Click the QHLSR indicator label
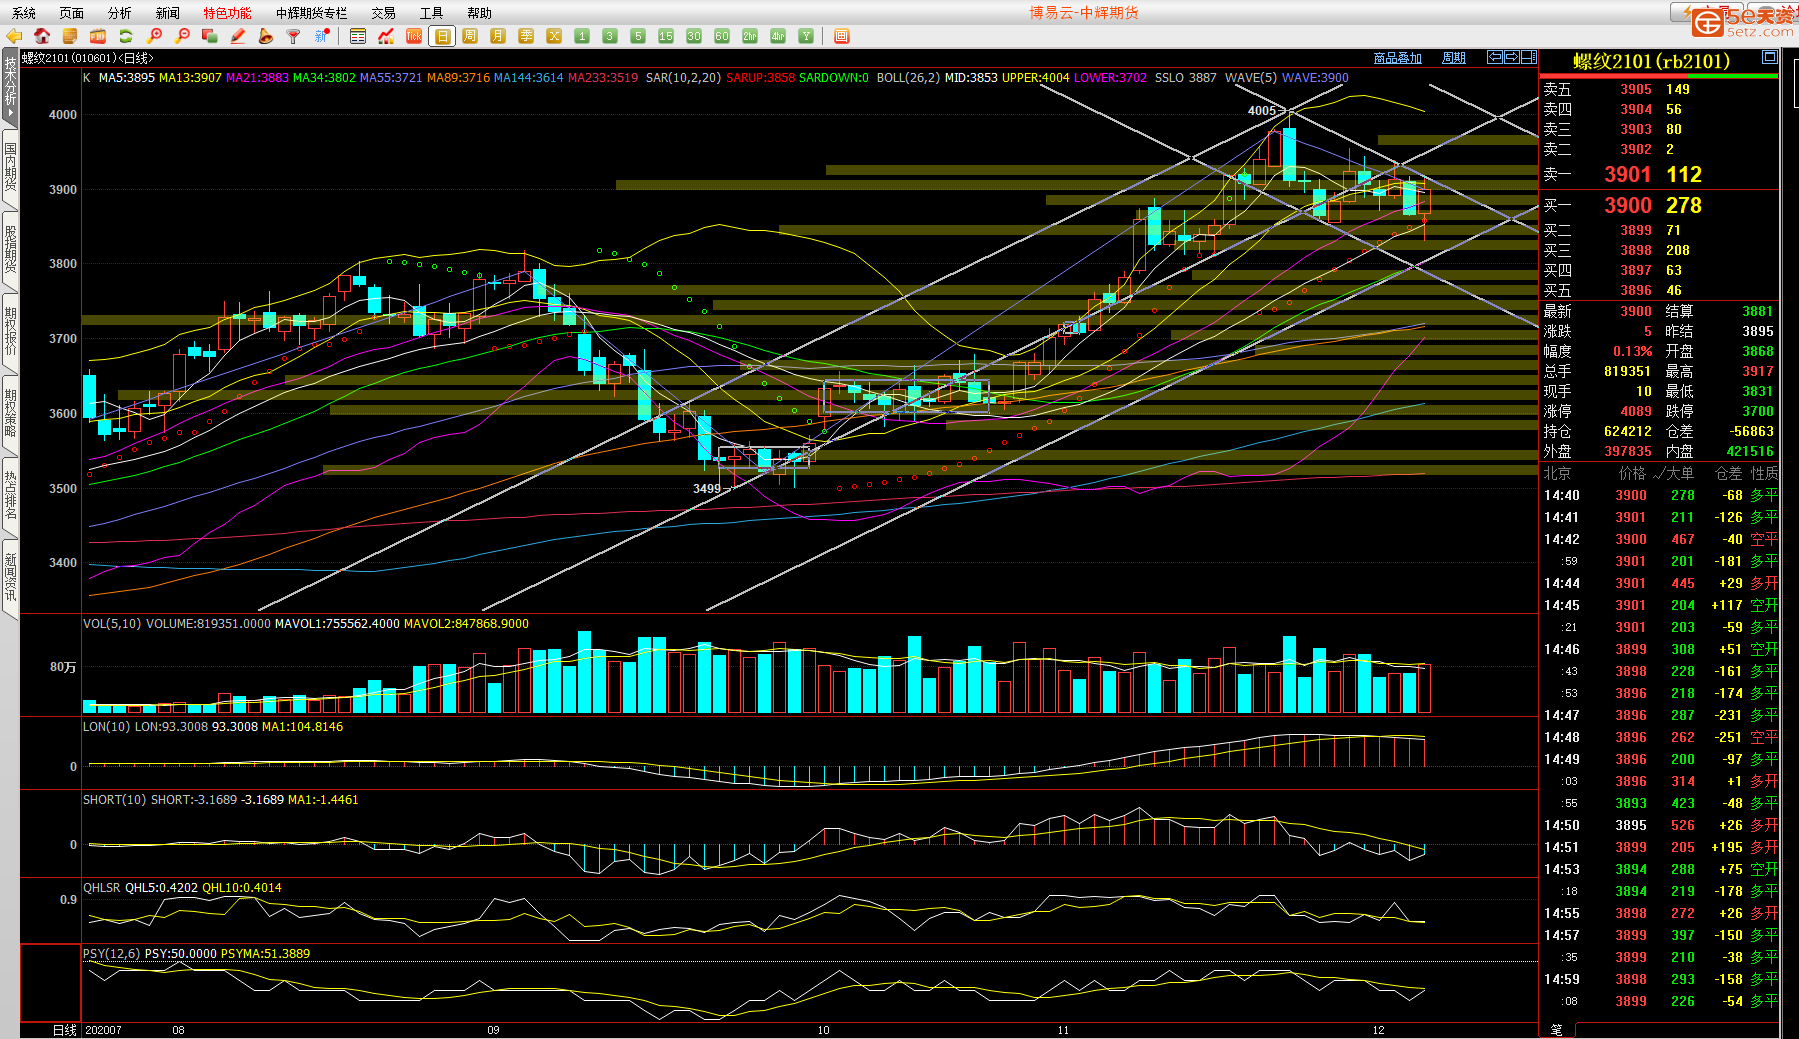The image size is (1799, 1039). tap(102, 888)
